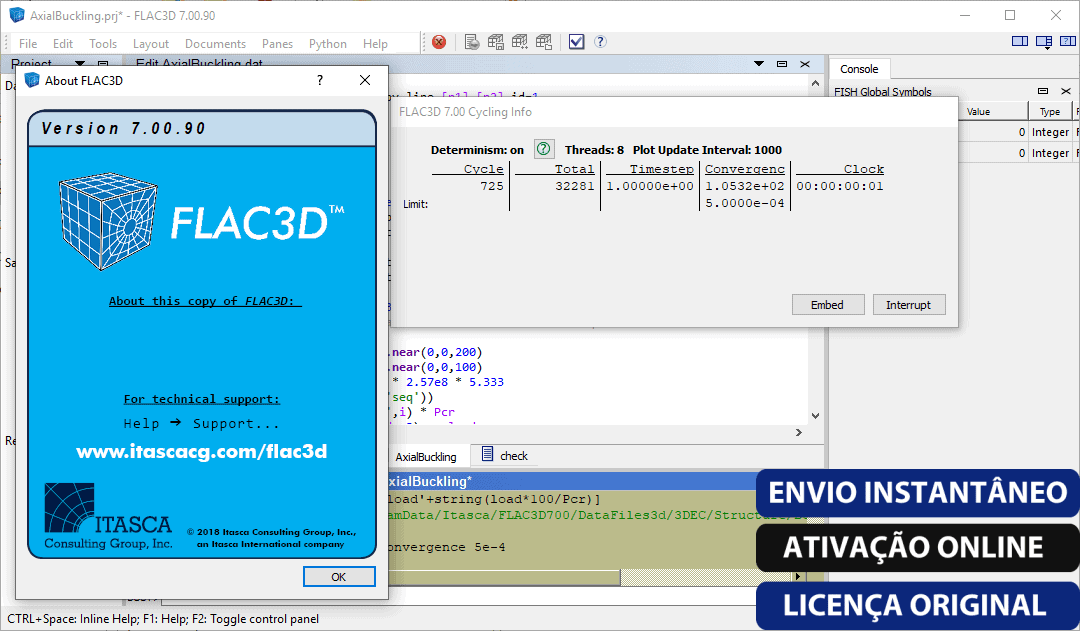Click the Itasca Consulting Group logo
Image resolution: width=1080 pixels, height=631 pixels.
pos(108,517)
